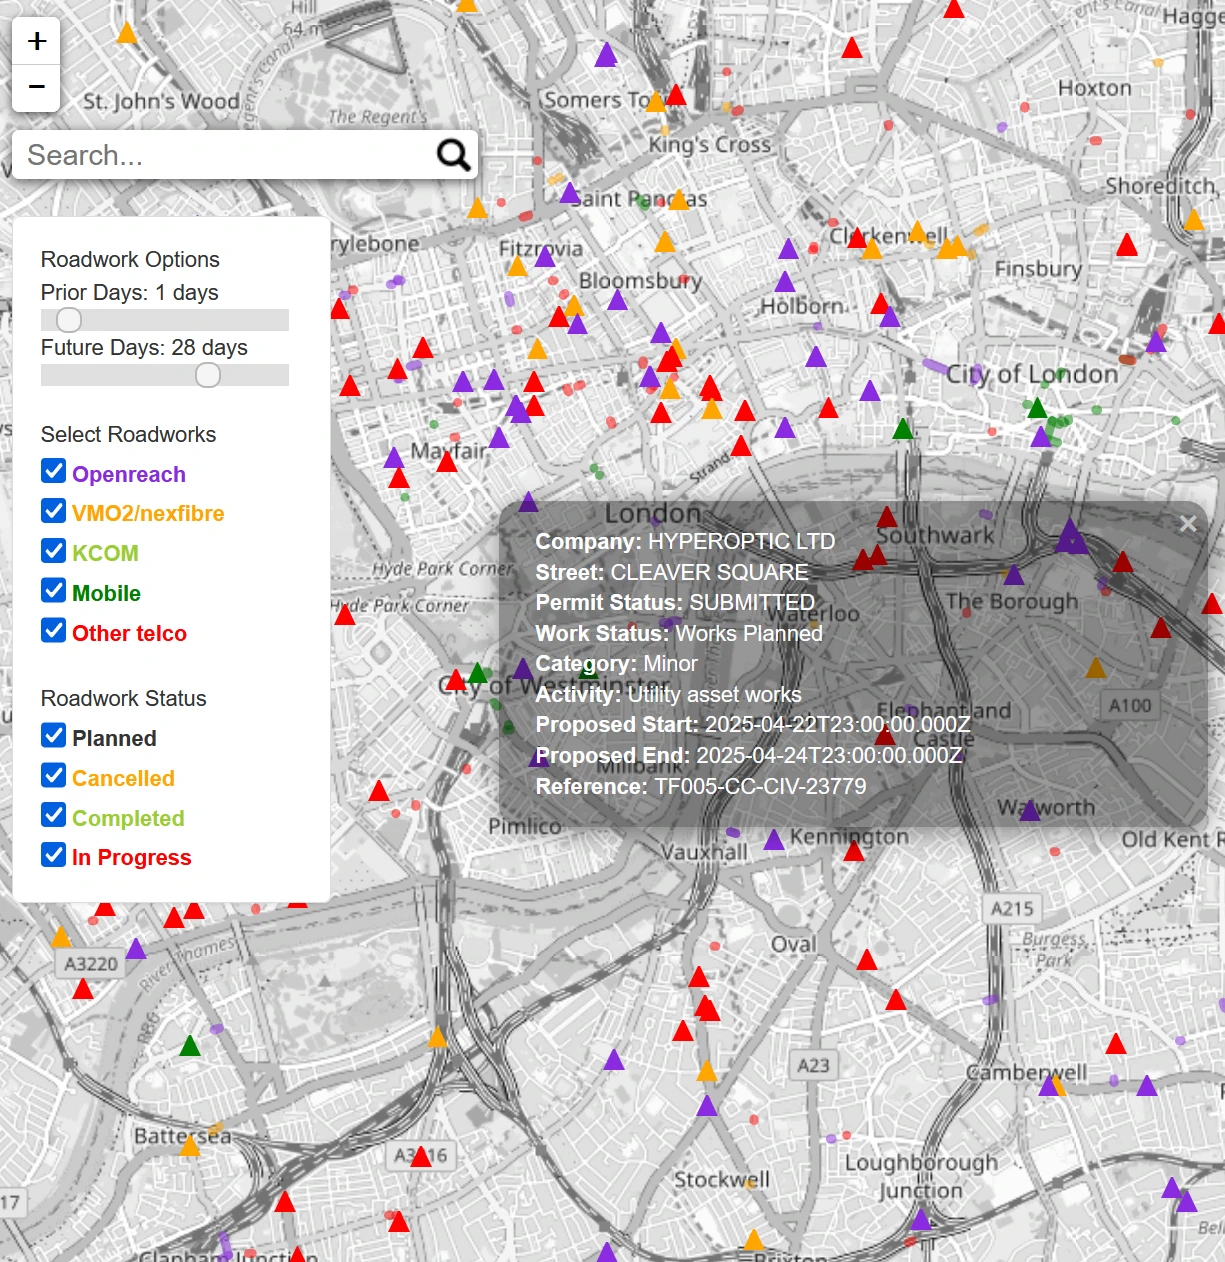This screenshot has width=1225, height=1262.
Task: Click the green marker near City of London
Action: [x=1038, y=410]
